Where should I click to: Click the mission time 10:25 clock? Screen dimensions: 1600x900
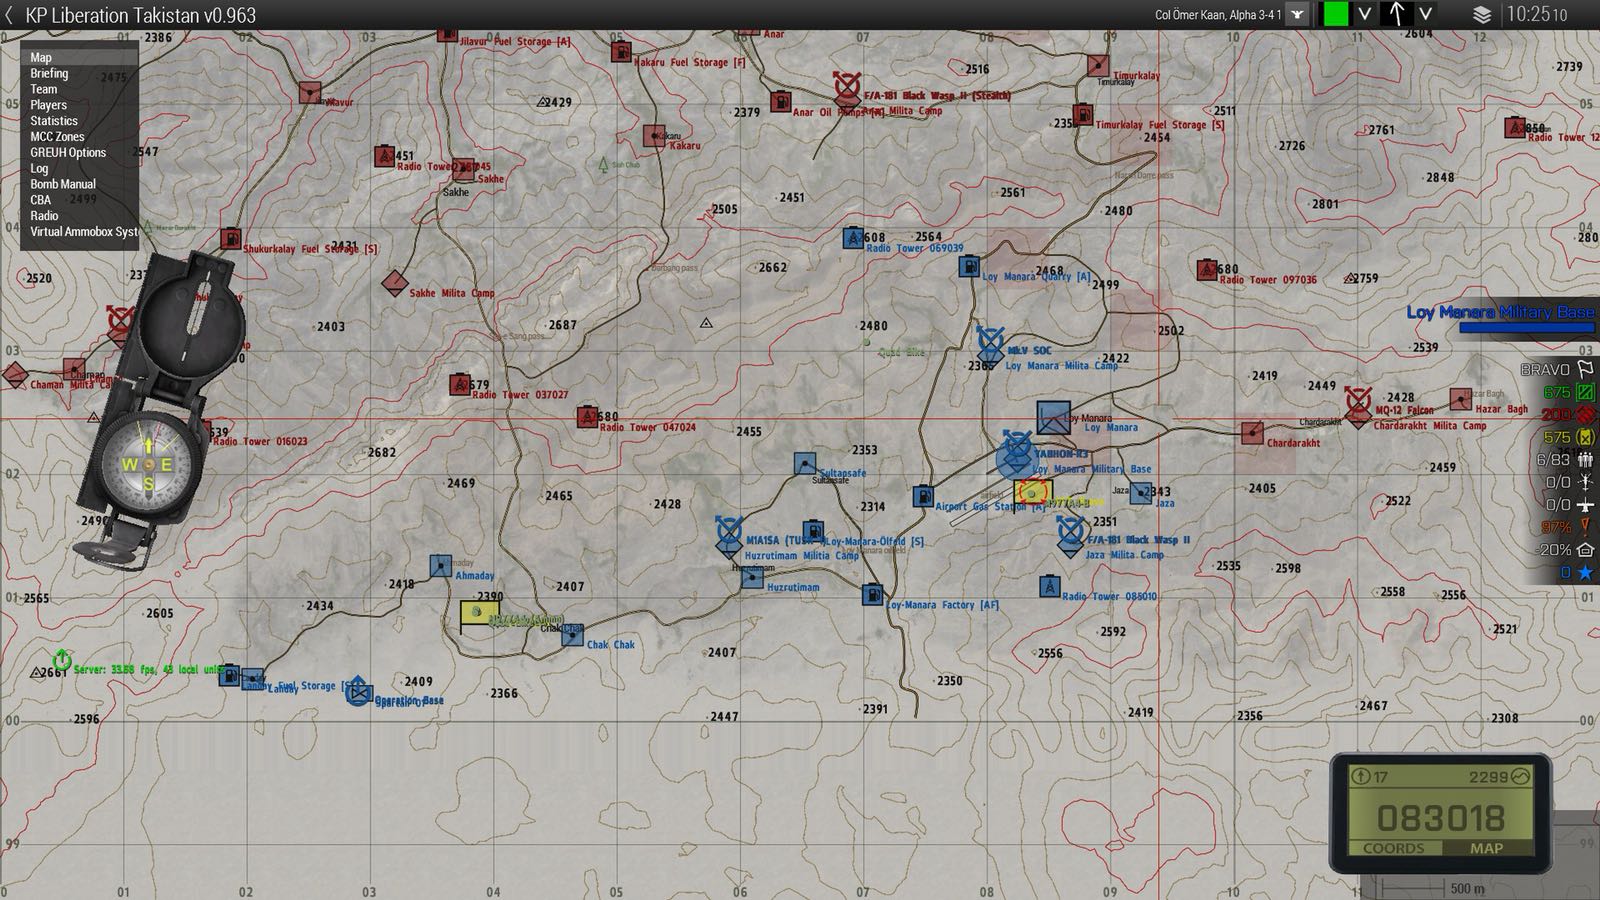click(x=1536, y=15)
